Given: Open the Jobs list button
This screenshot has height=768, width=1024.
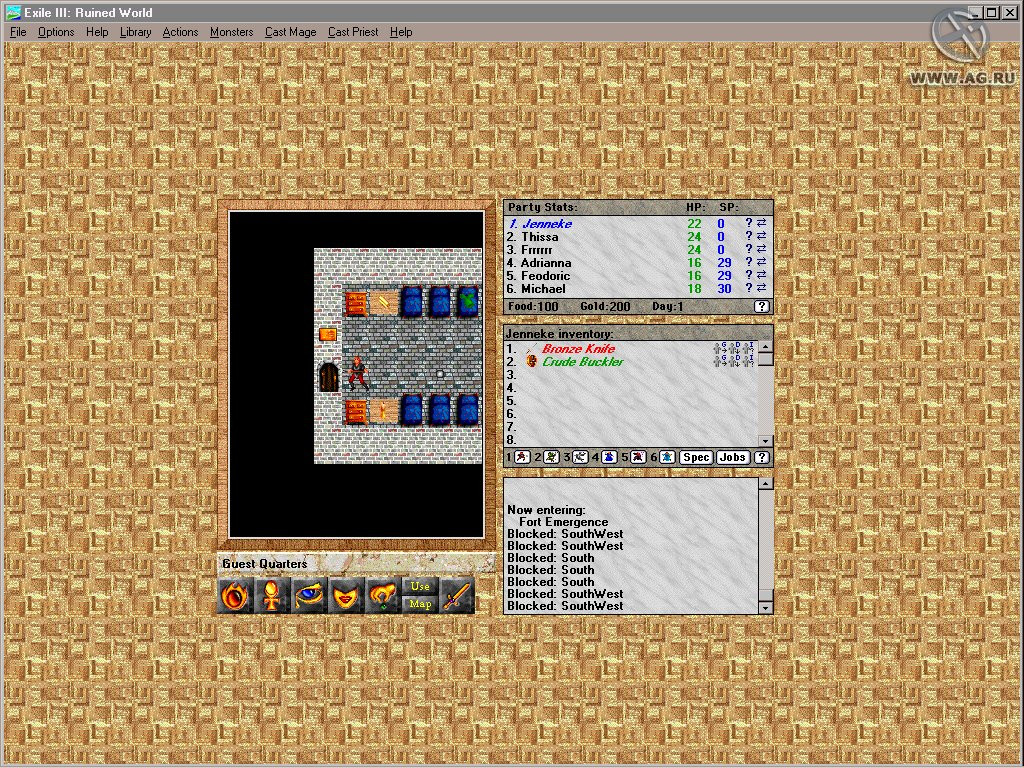Looking at the screenshot, I should (732, 457).
